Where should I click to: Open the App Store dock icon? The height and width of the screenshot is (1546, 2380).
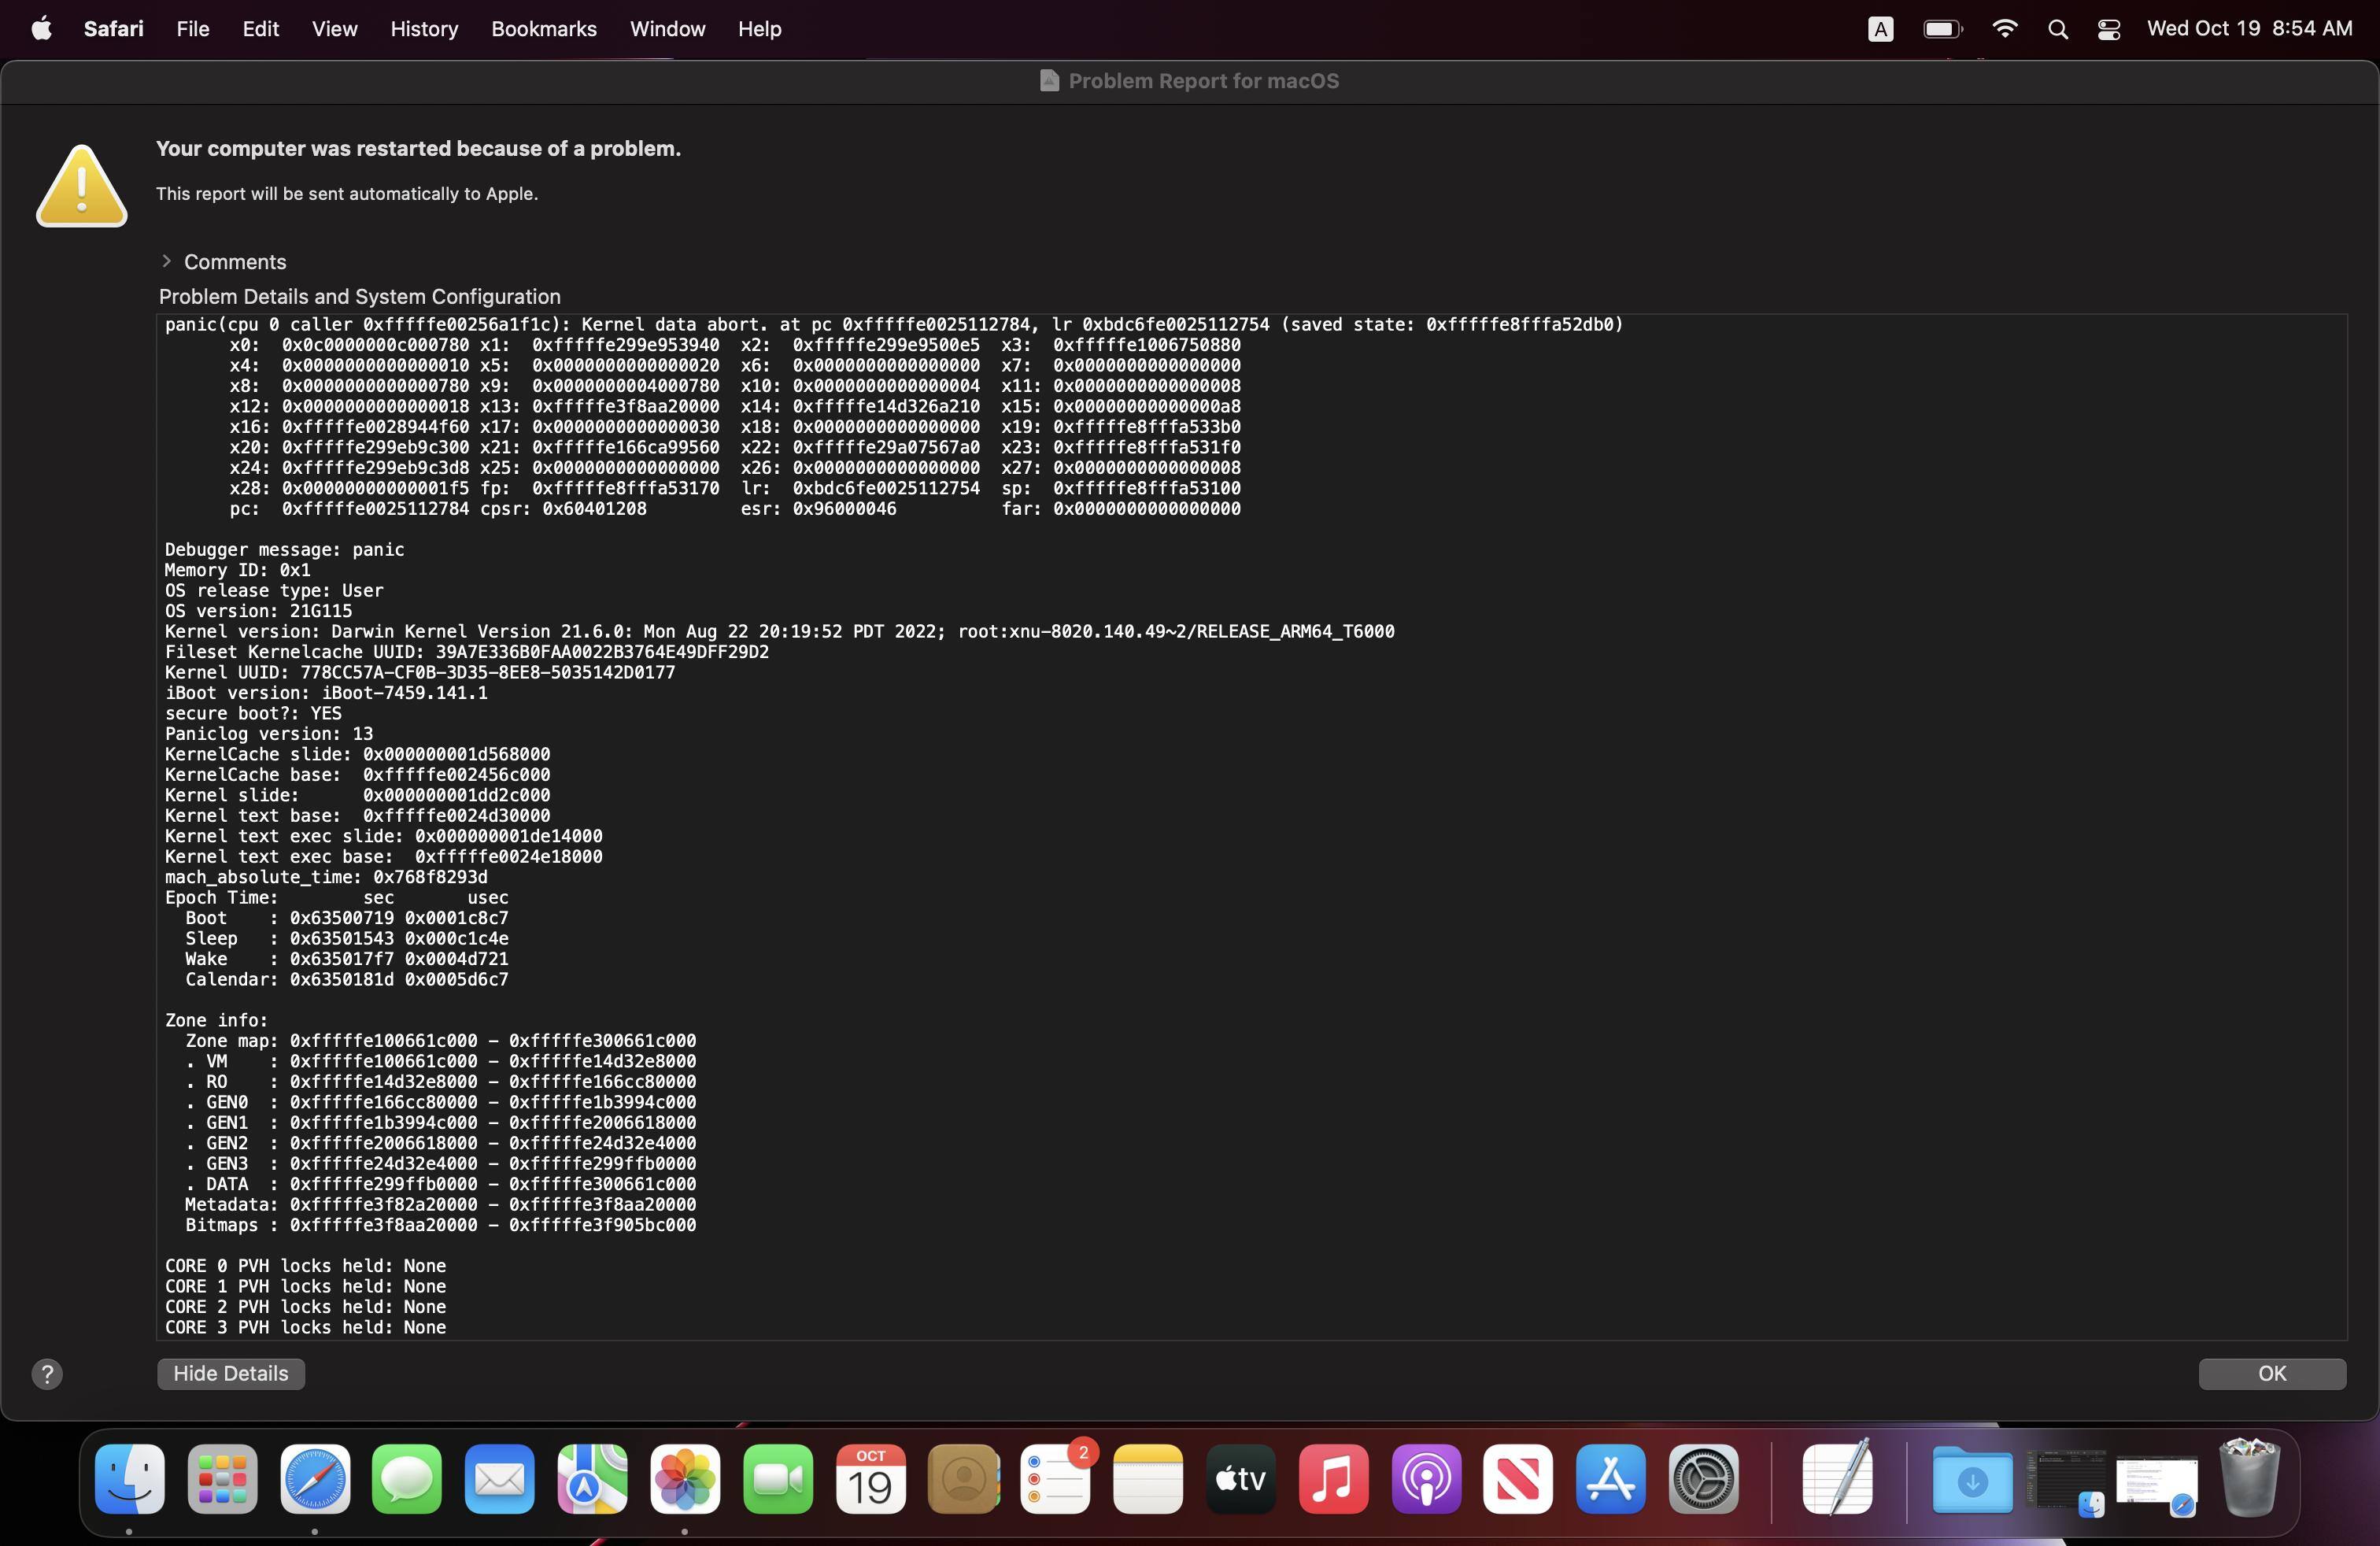[x=1610, y=1478]
